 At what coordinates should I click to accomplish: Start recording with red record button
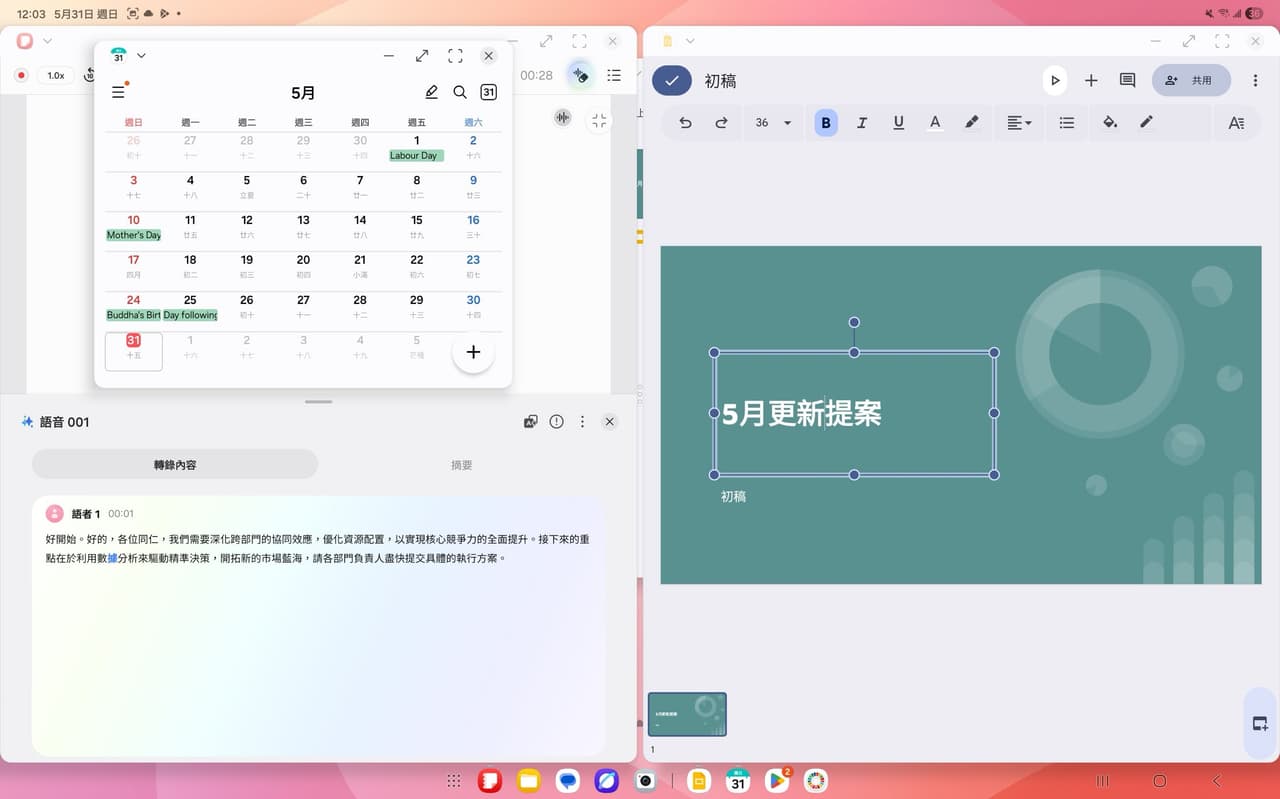[21, 75]
